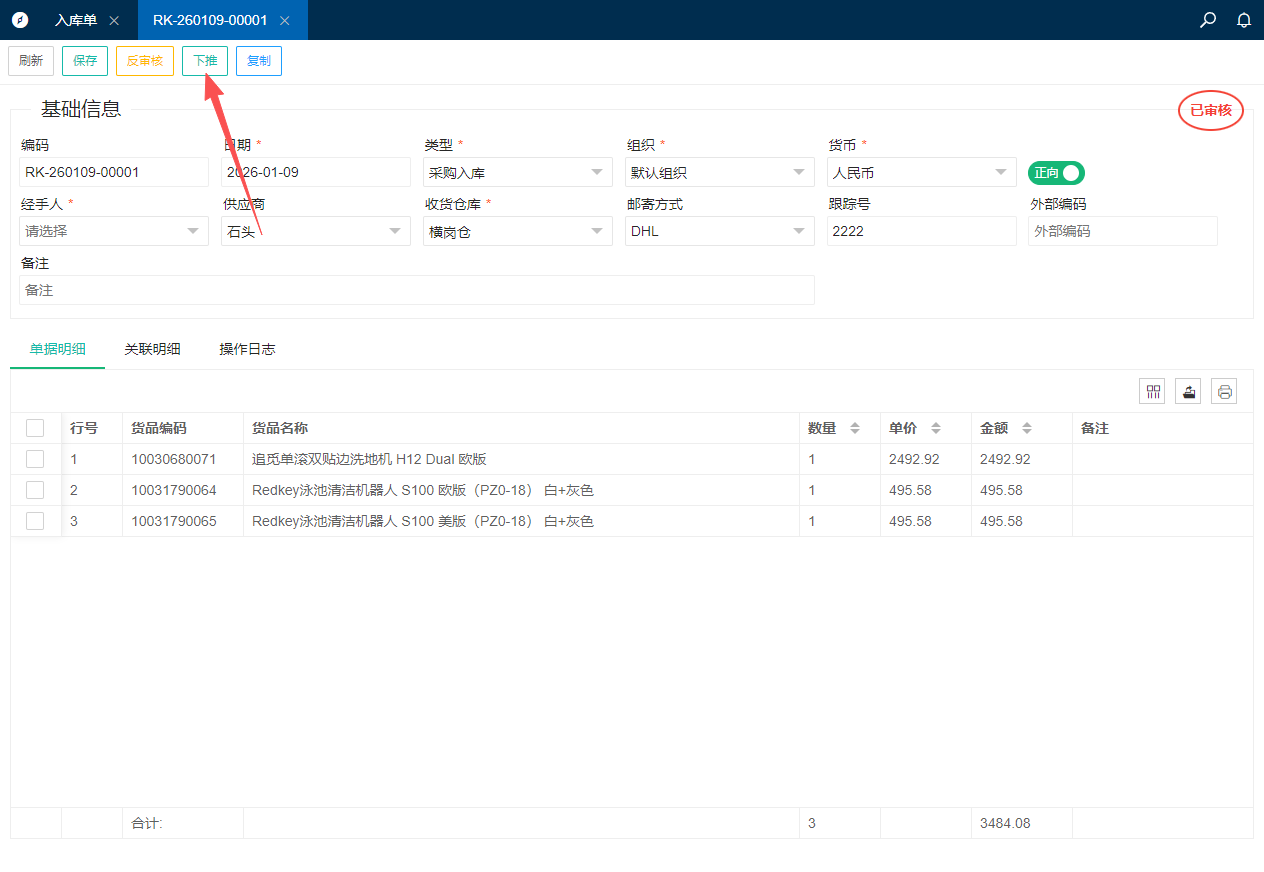Screen dimensions: 1264x872
Task: Click the export icon above table
Action: pyautogui.click(x=1188, y=391)
